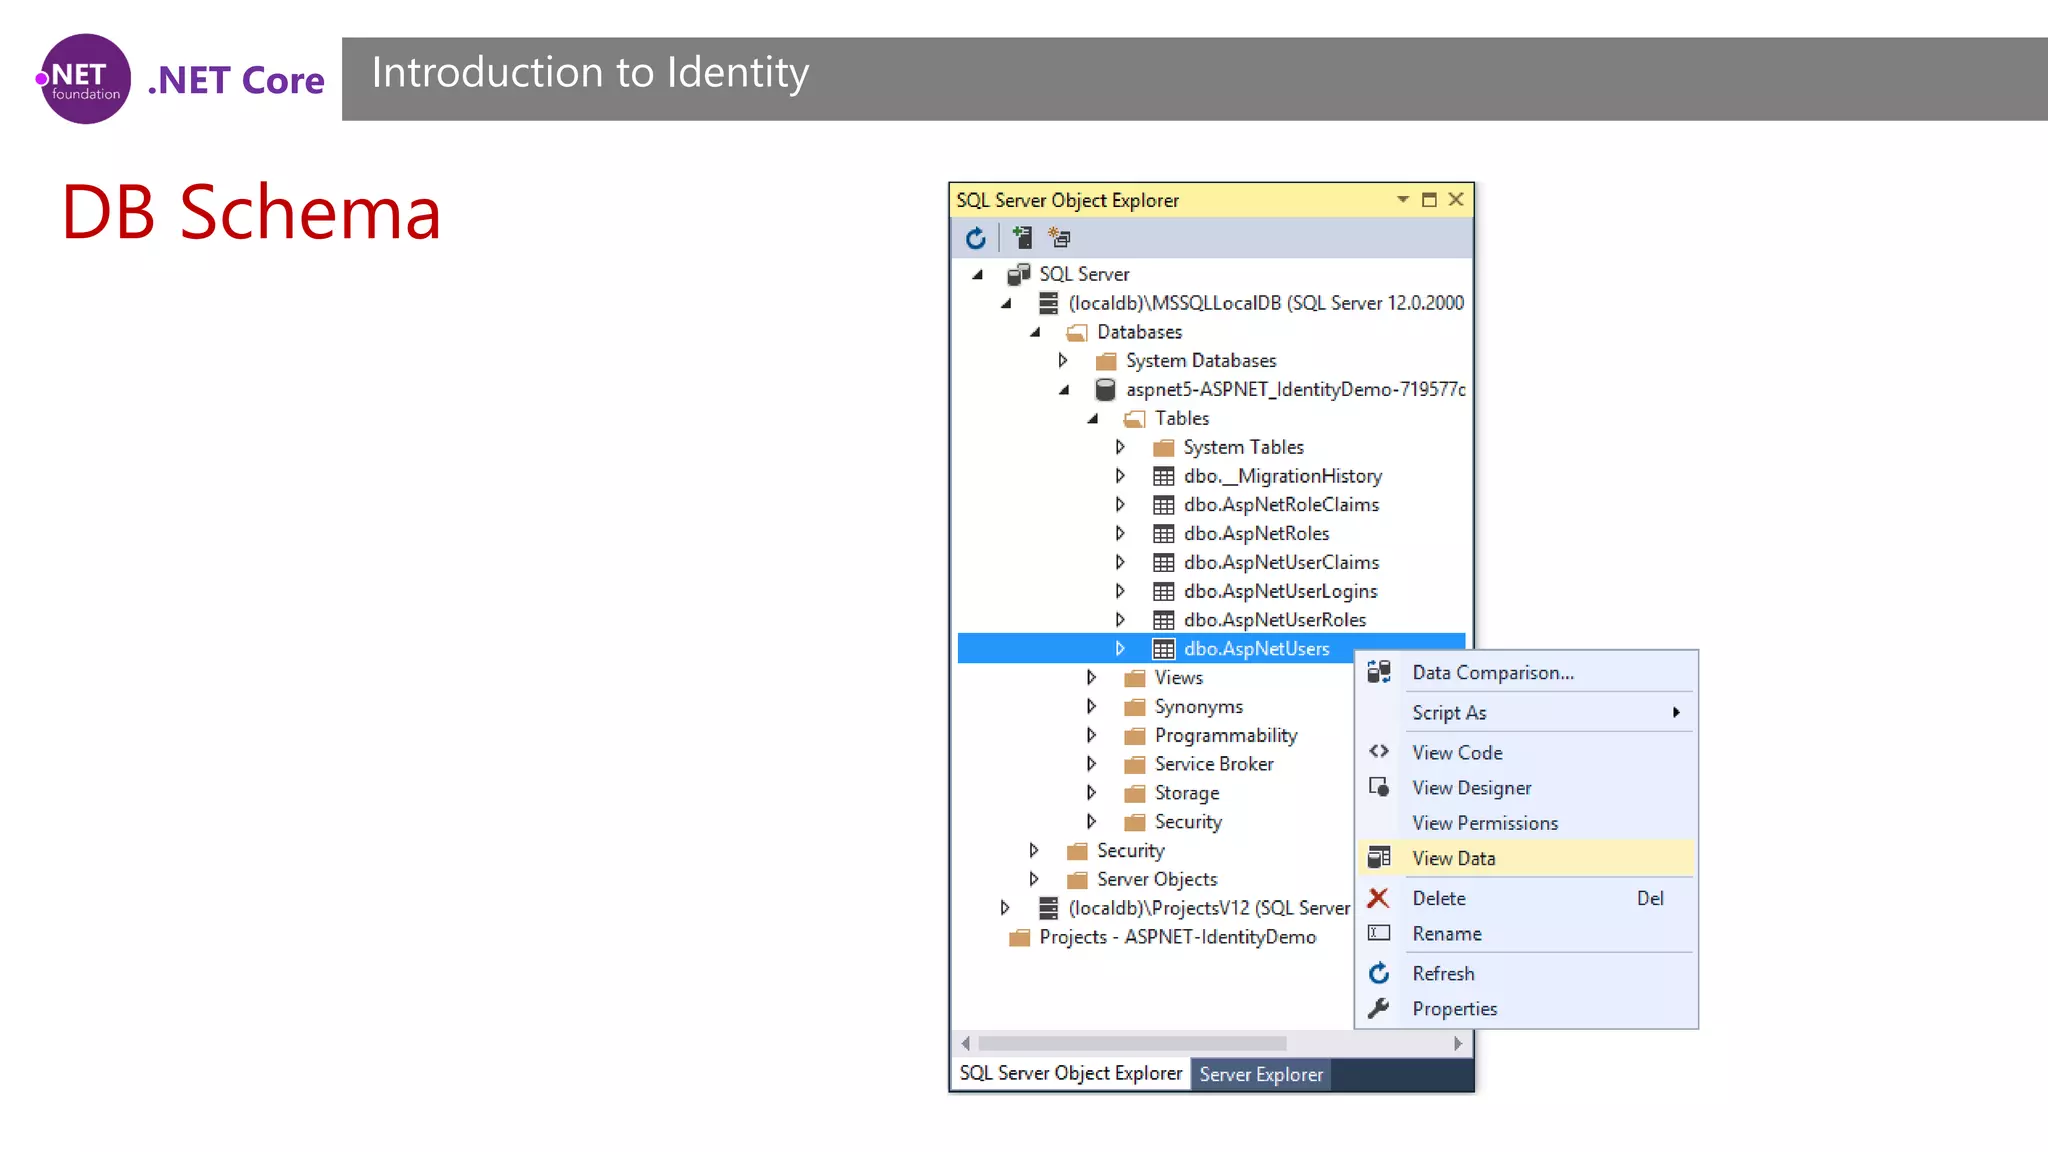The width and height of the screenshot is (2048, 1152).
Task: Select the SQL Server icon at tree root
Action: click(x=1019, y=274)
